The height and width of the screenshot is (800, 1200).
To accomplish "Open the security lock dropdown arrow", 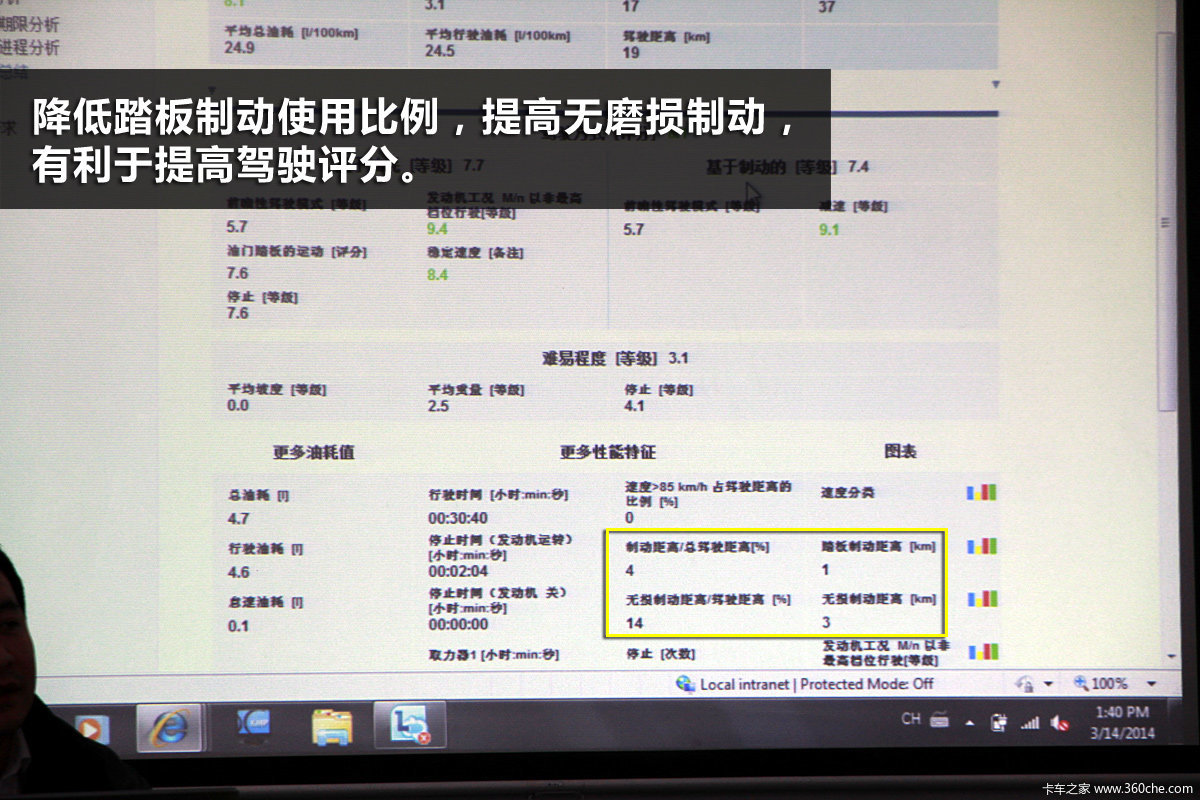I will coord(1048,685).
